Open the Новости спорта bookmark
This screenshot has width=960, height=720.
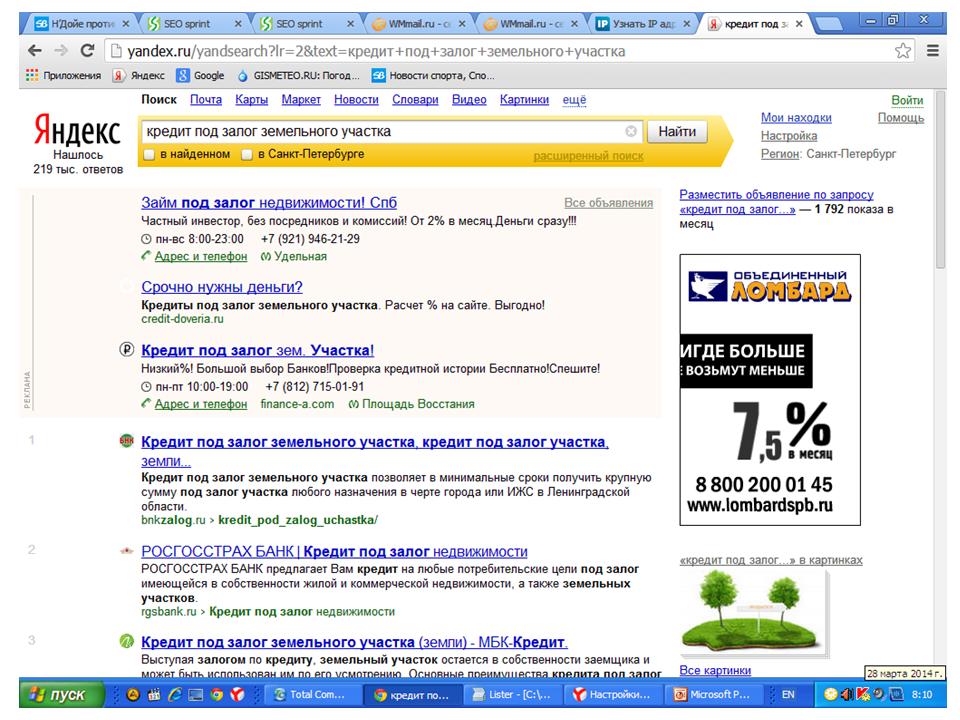433,75
